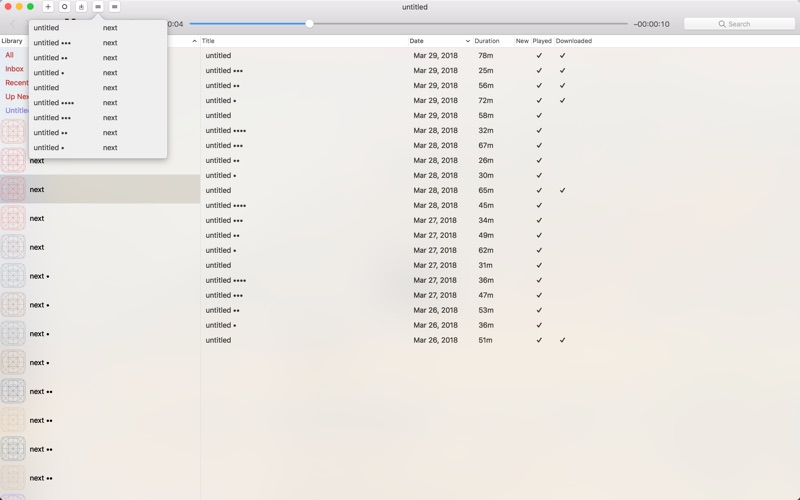Viewport: 800px width, 500px height.
Task: Click the remaining time label -00:00:10
Action: 652,24
